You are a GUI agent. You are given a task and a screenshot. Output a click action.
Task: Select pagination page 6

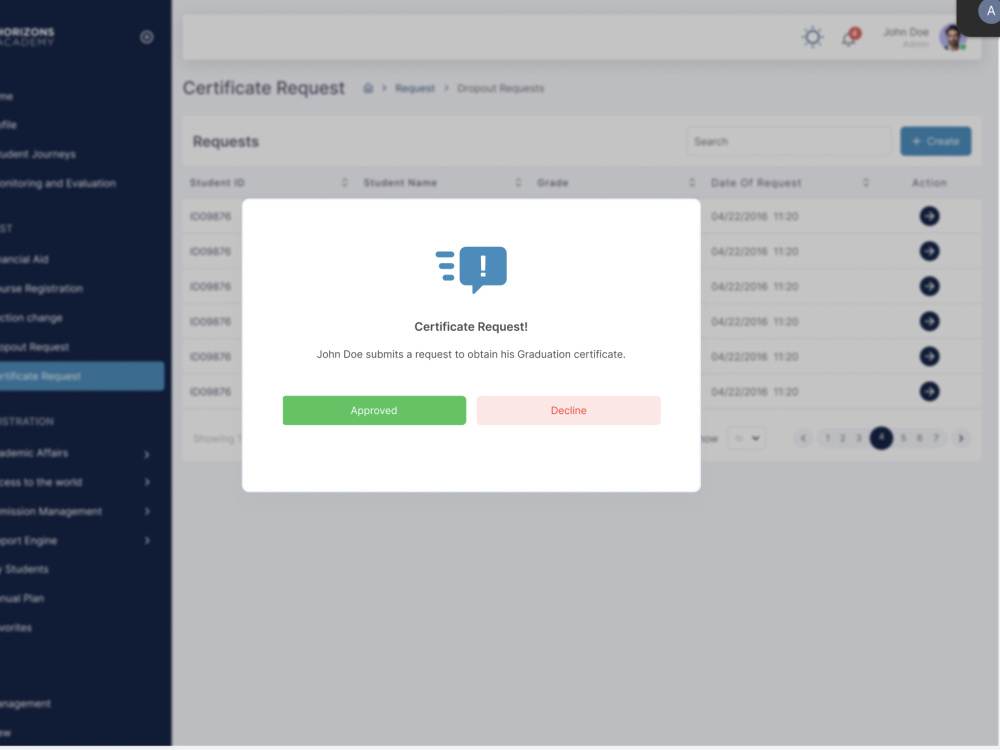click(x=919, y=438)
